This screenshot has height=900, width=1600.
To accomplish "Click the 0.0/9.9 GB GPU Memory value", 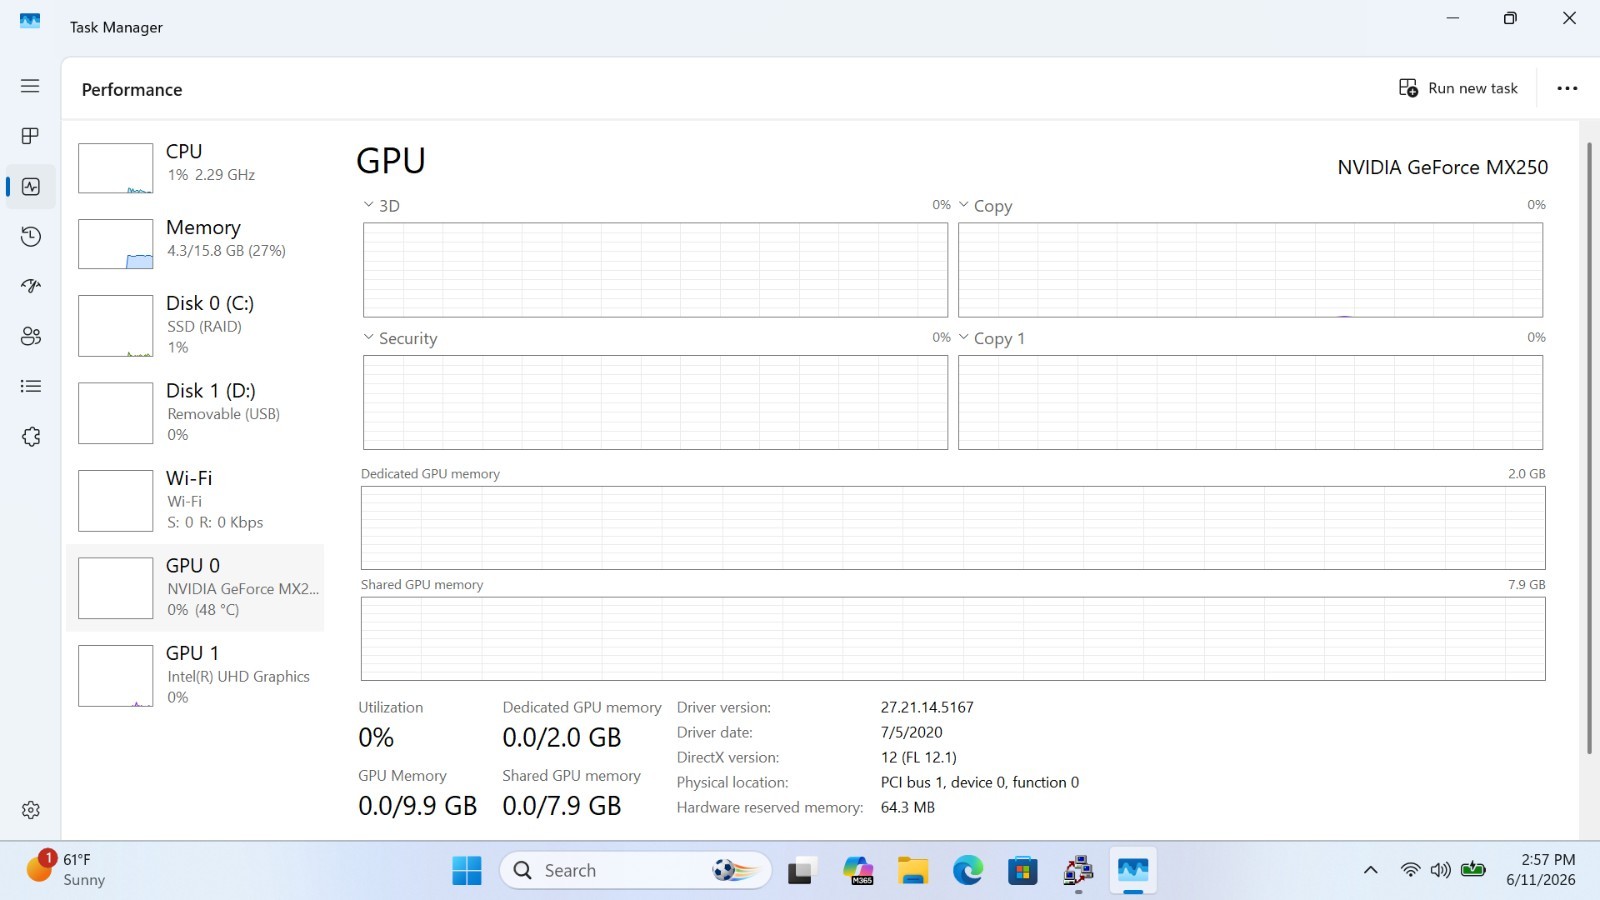I will point(418,806).
